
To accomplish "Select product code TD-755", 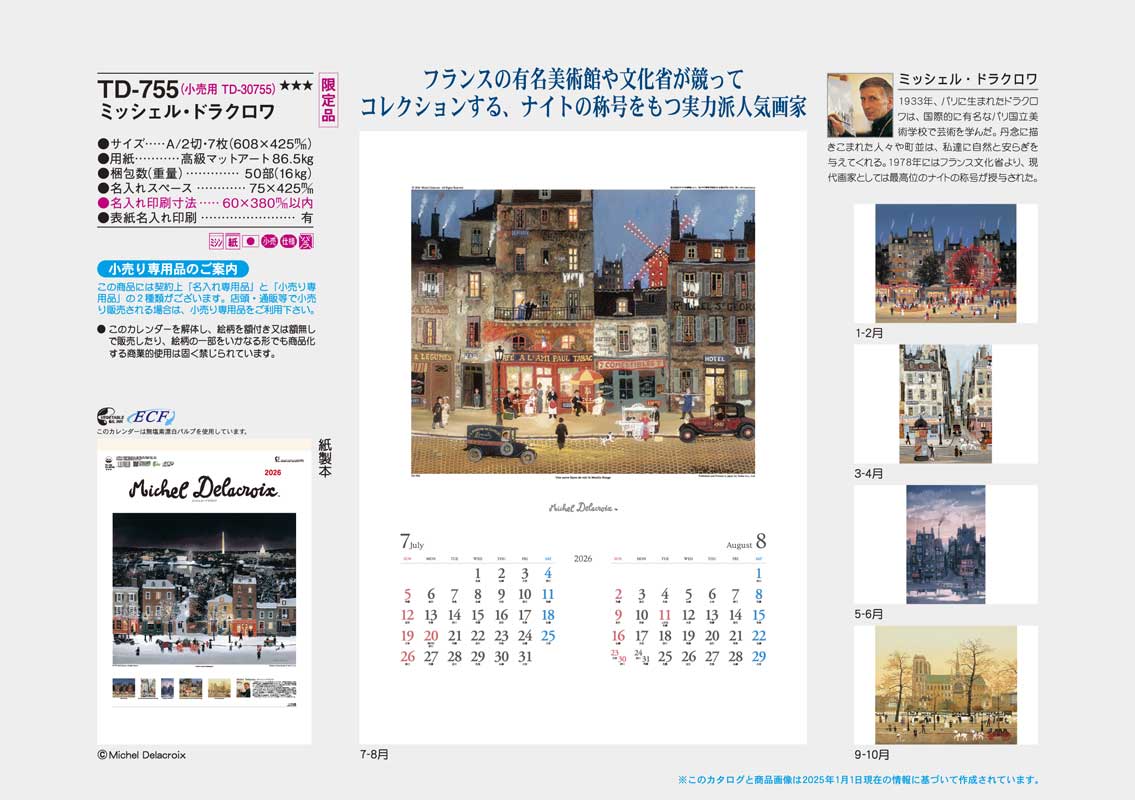I will pyautogui.click(x=138, y=89).
